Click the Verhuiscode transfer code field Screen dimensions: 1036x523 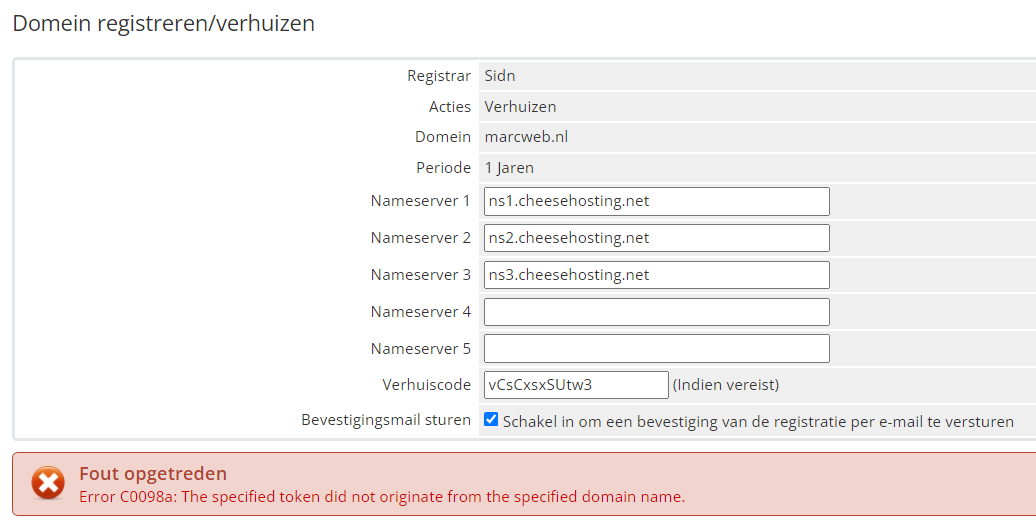point(575,385)
